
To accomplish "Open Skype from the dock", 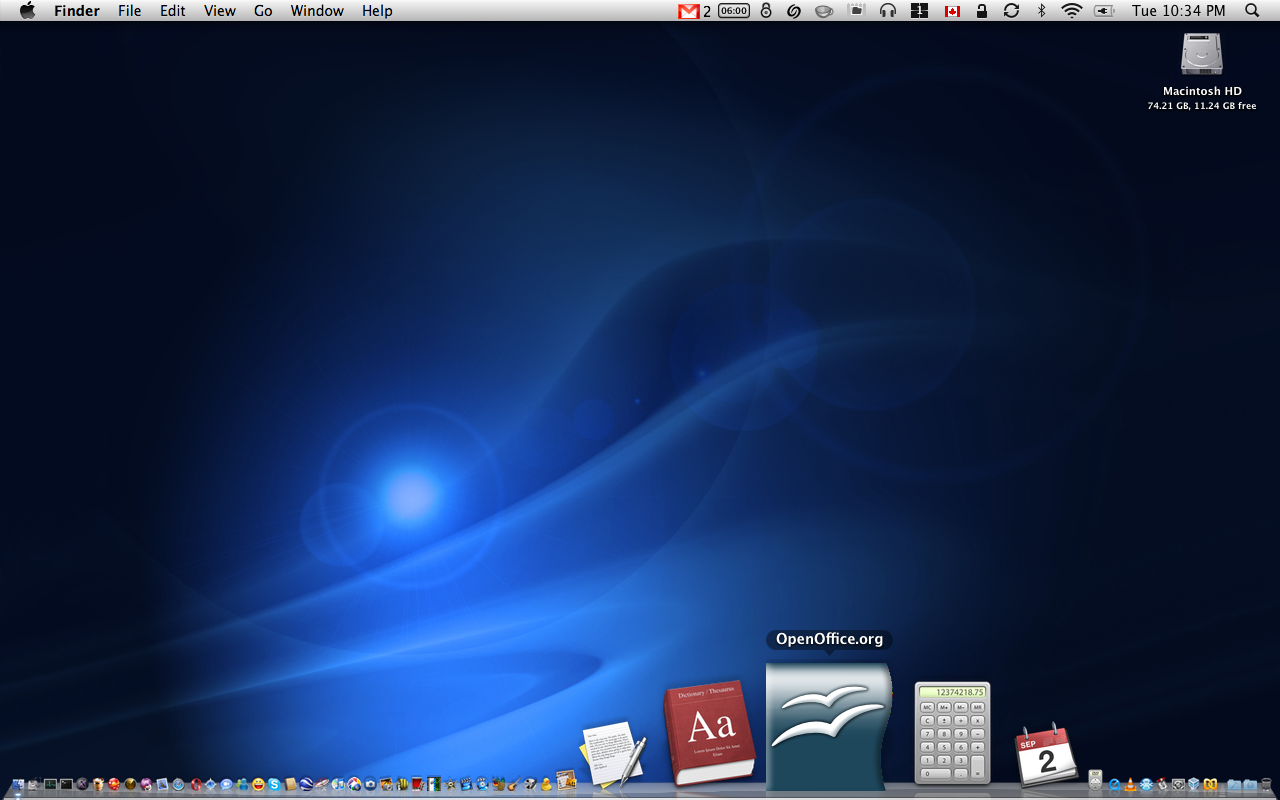I will pyautogui.click(x=274, y=785).
